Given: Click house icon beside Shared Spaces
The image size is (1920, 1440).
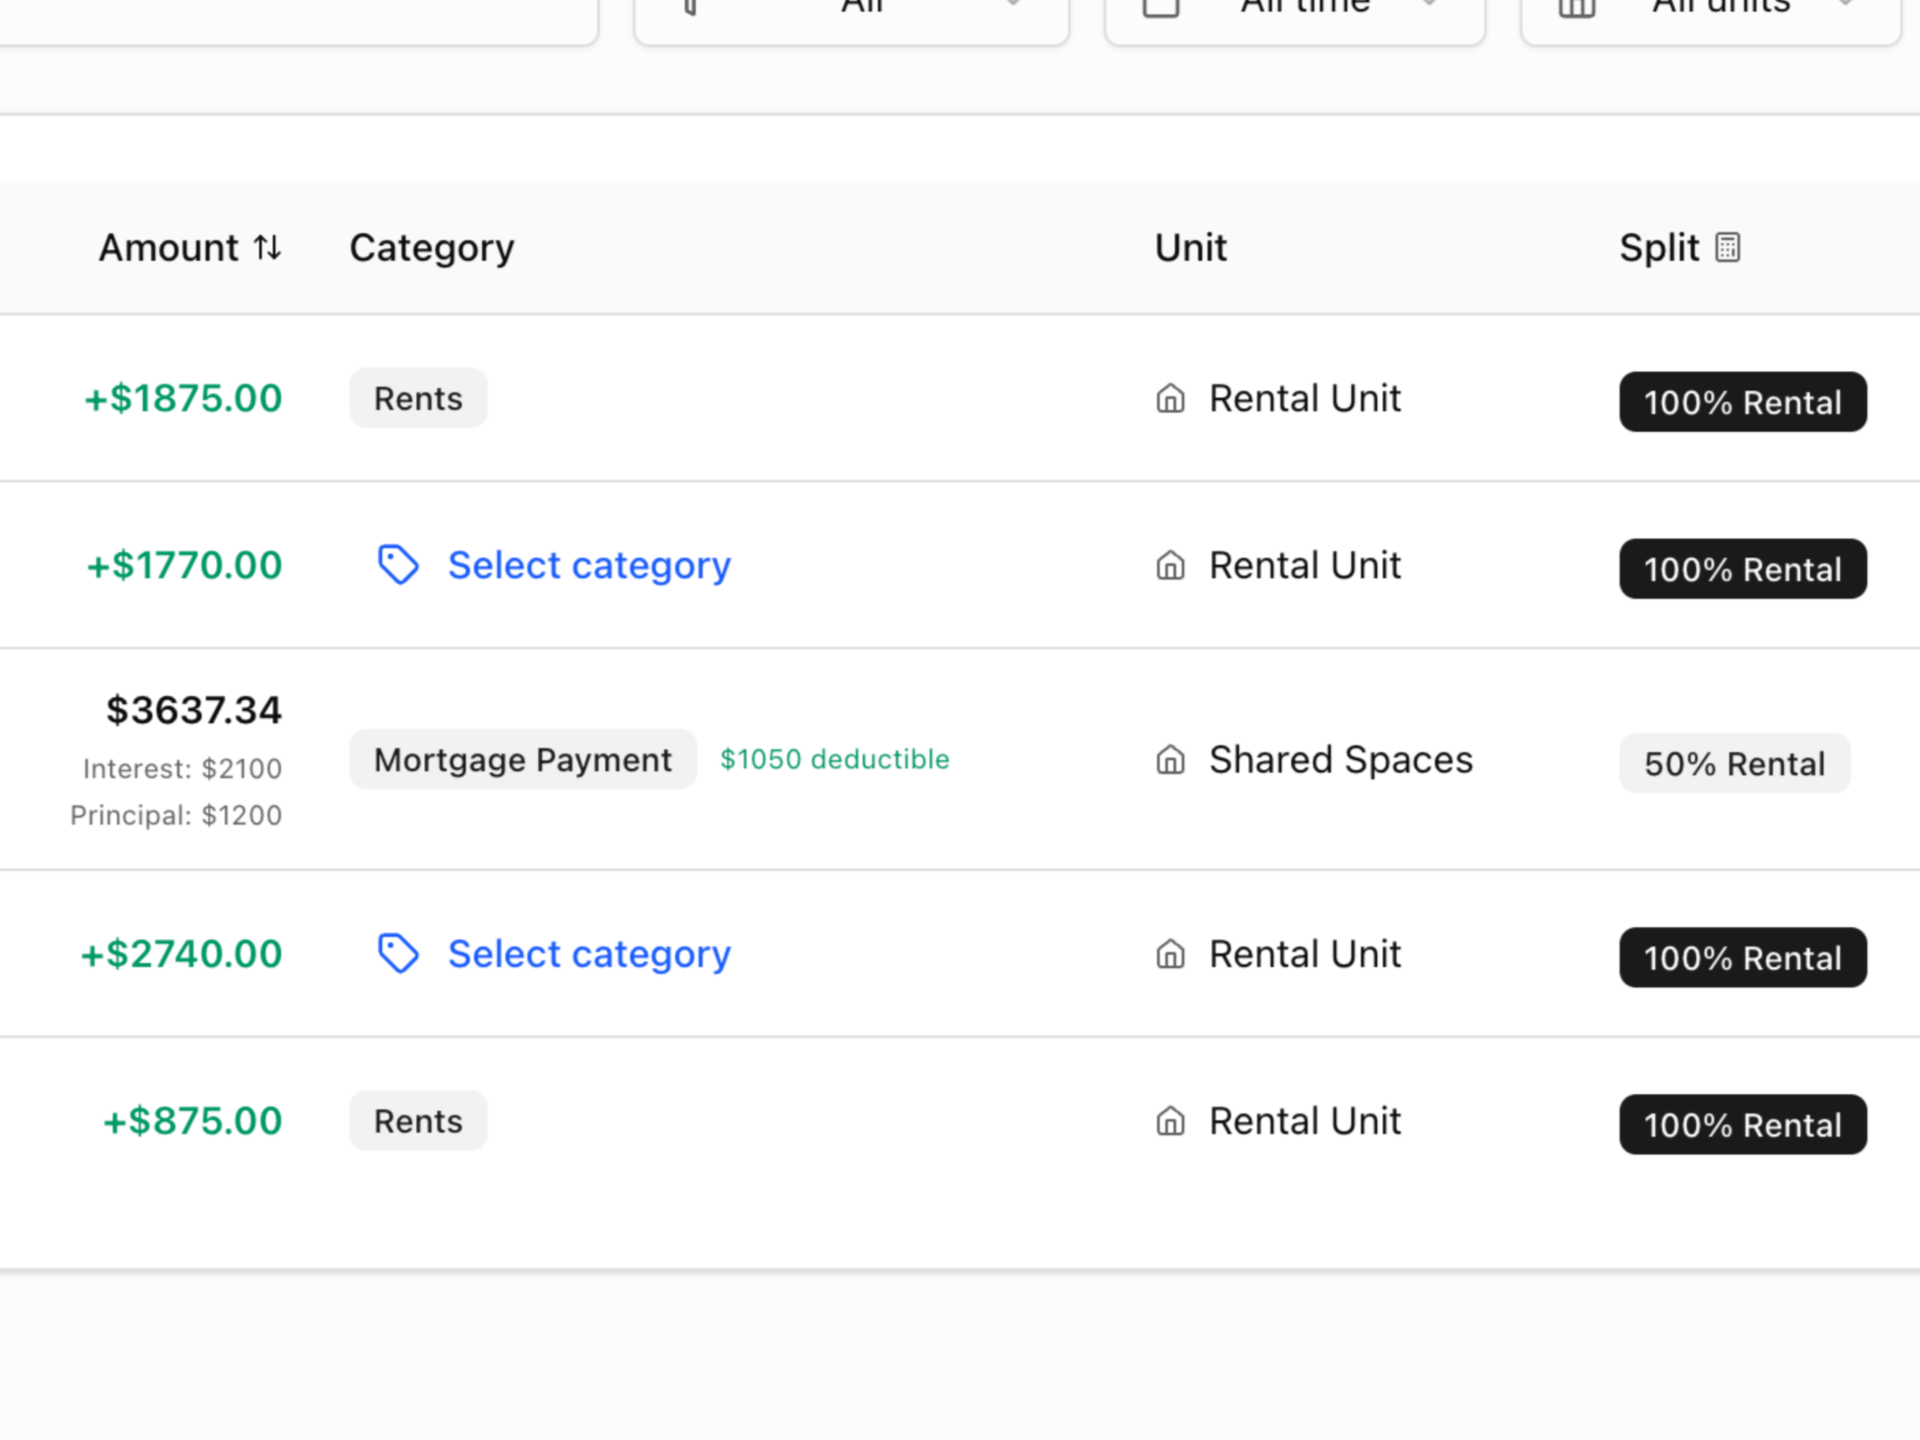Looking at the screenshot, I should click(x=1170, y=760).
